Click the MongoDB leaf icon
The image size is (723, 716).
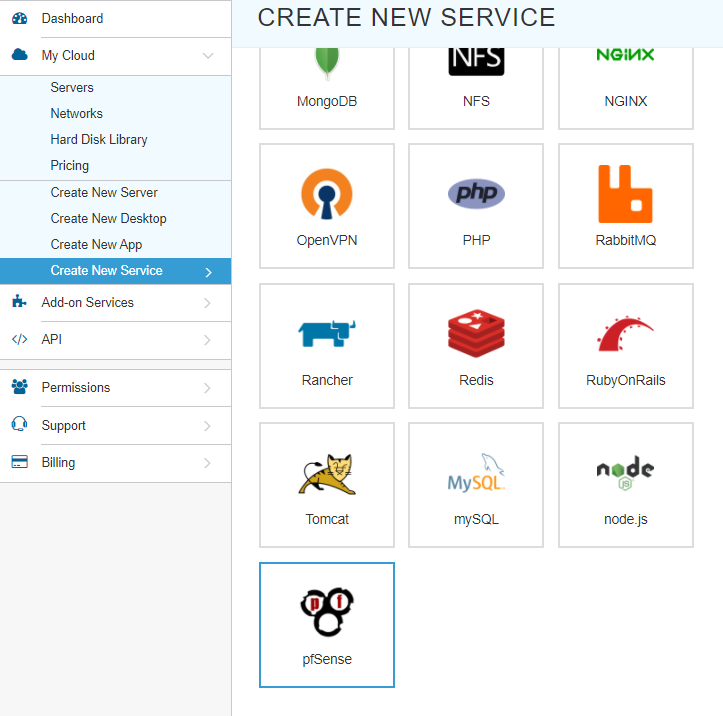pyautogui.click(x=326, y=63)
